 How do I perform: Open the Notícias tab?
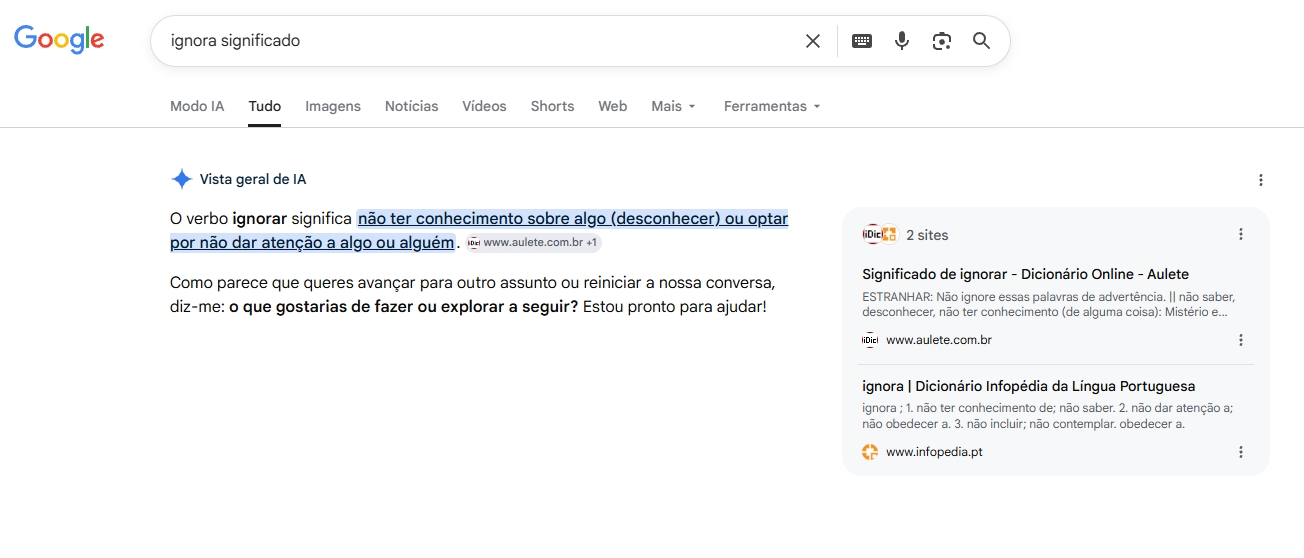coord(412,106)
